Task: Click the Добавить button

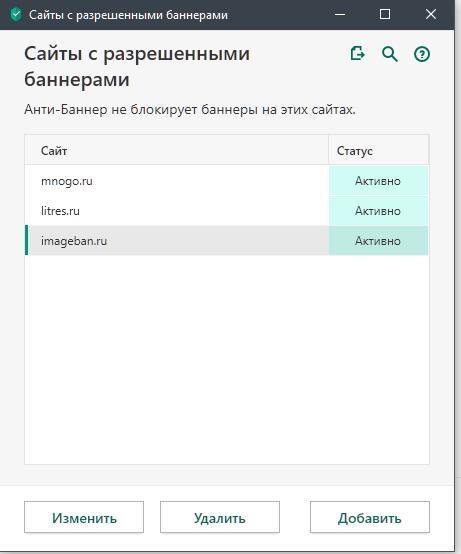Action: click(370, 517)
